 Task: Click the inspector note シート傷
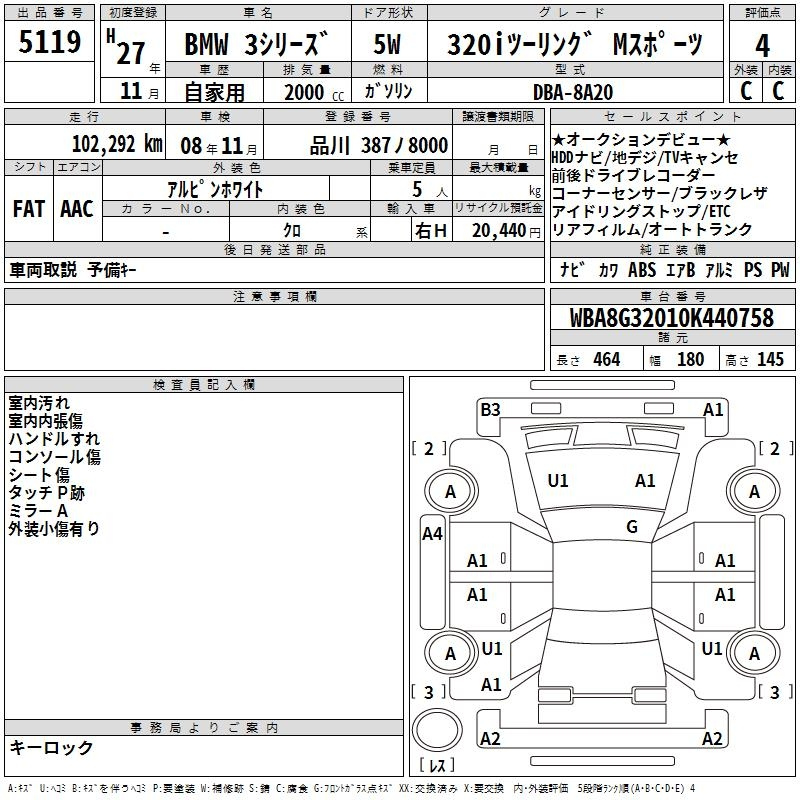(39, 474)
